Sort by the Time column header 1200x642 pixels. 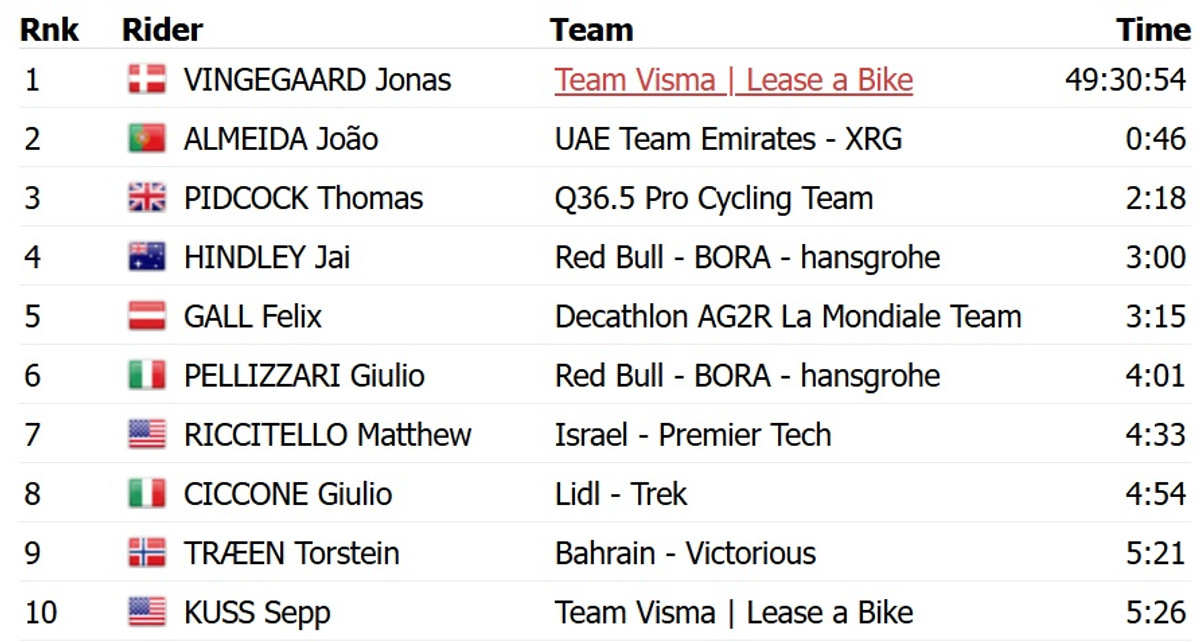[x=1153, y=30]
